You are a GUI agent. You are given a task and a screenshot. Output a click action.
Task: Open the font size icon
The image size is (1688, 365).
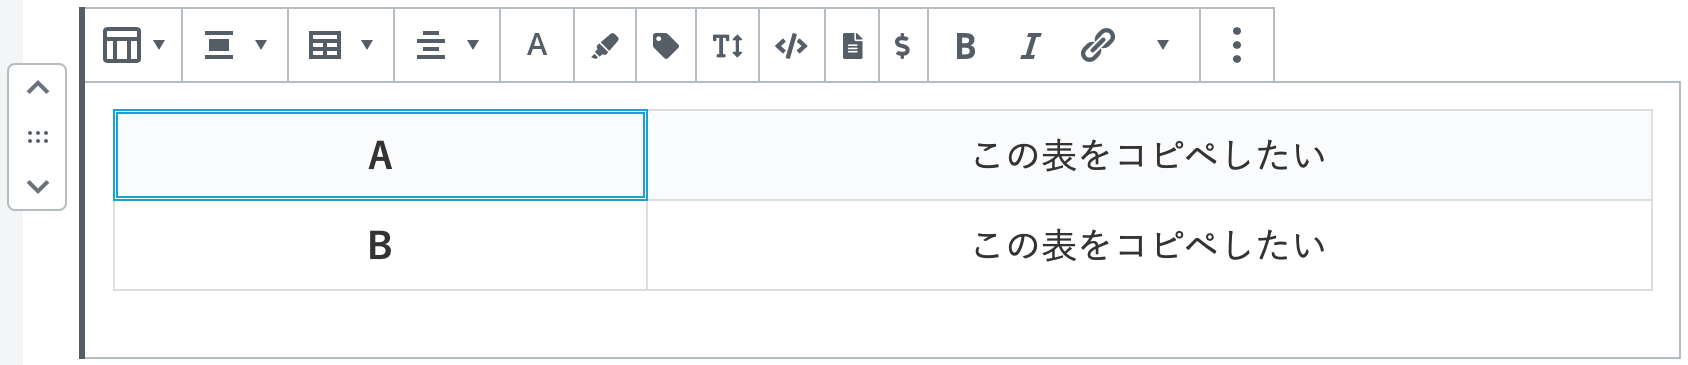pos(727,45)
